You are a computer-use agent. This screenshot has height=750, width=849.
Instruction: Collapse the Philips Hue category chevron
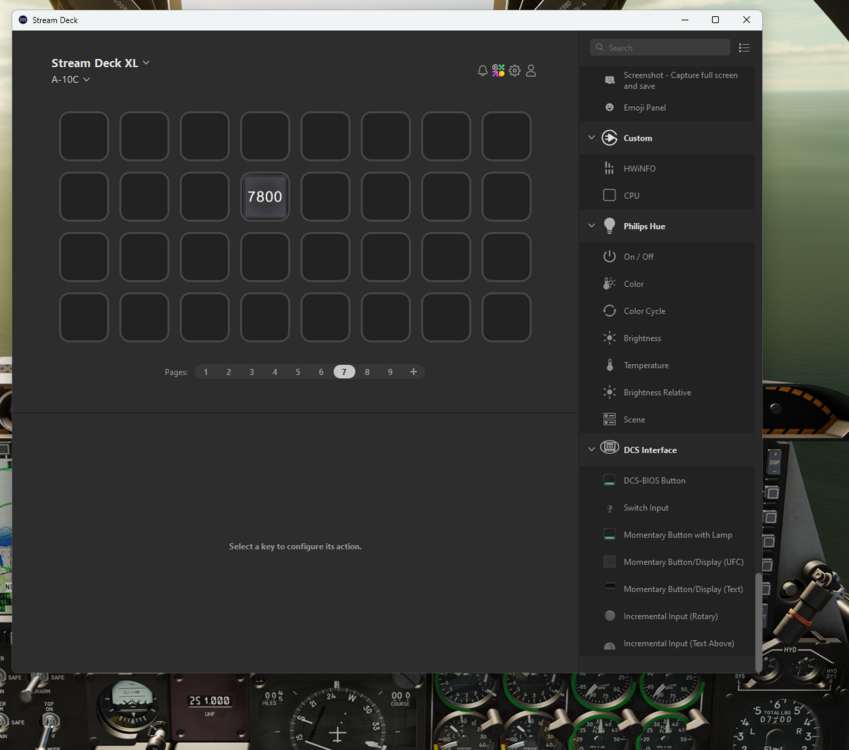click(591, 226)
